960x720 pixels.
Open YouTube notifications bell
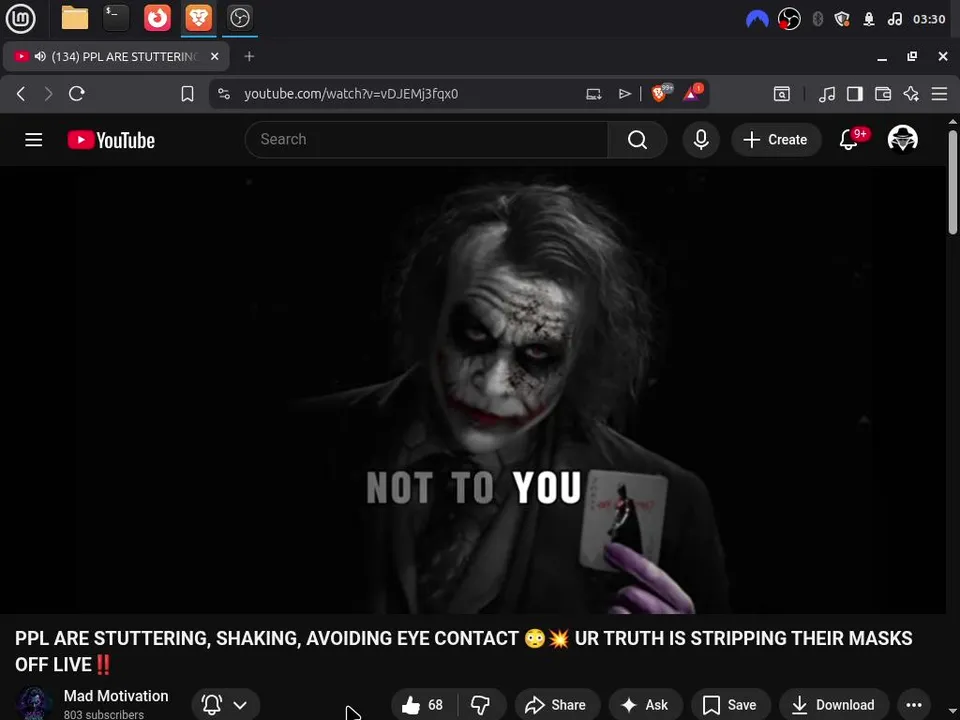coord(849,140)
